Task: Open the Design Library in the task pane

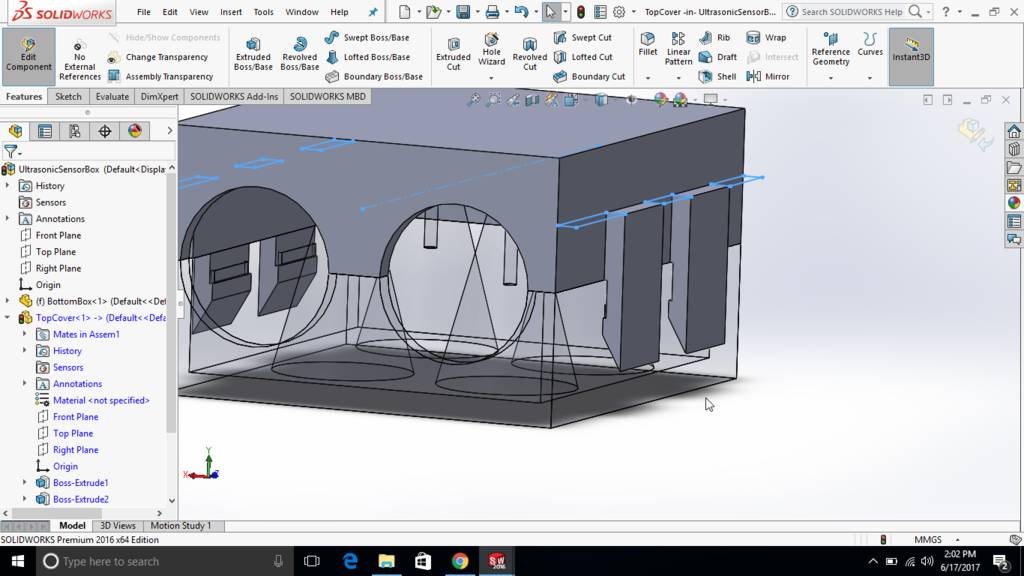Action: tap(1014, 150)
